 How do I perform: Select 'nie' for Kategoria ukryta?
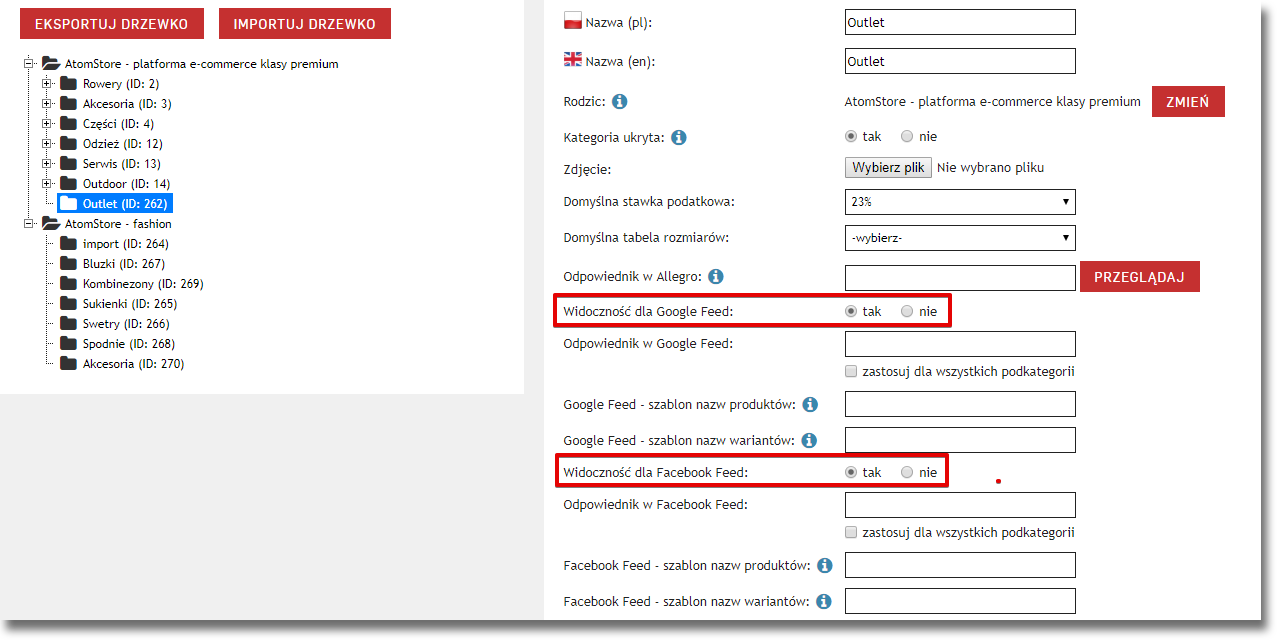[x=907, y=137]
